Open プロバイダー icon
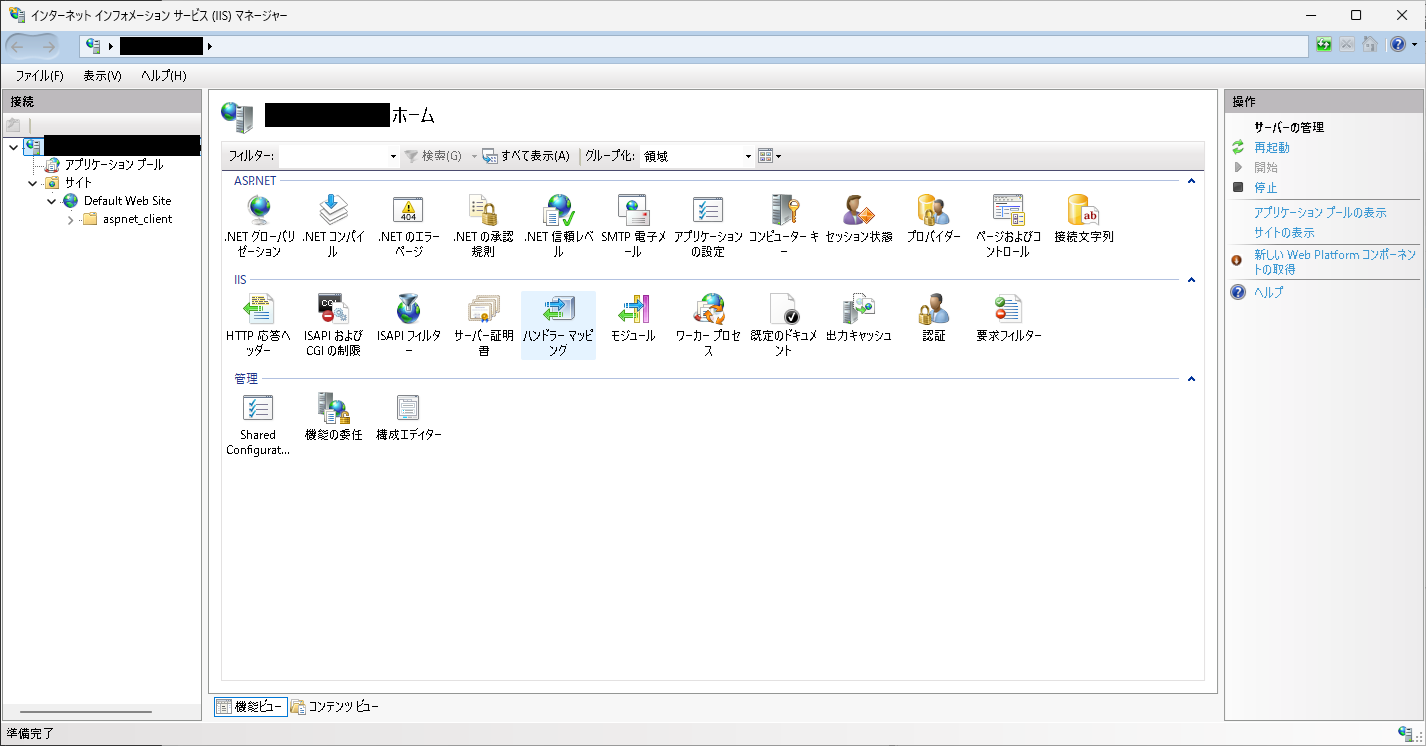This screenshot has width=1426, height=746. click(933, 219)
